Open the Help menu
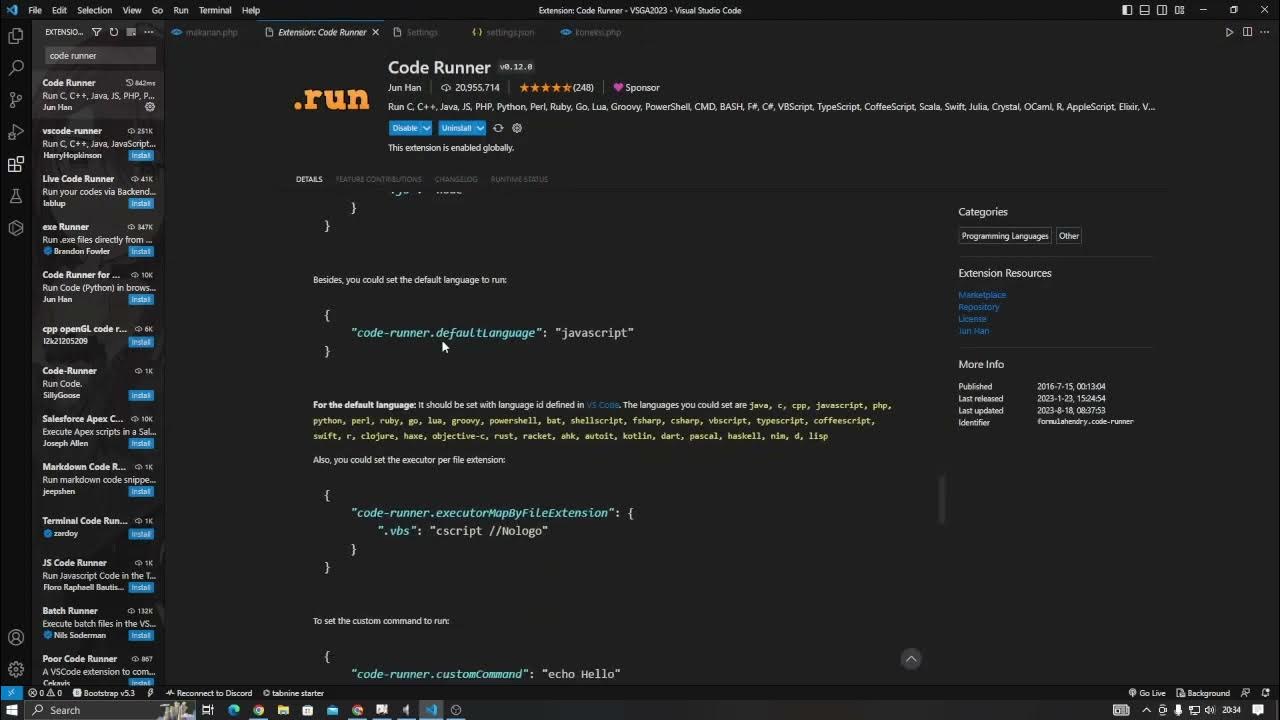This screenshot has height=720, width=1280. tap(251, 10)
